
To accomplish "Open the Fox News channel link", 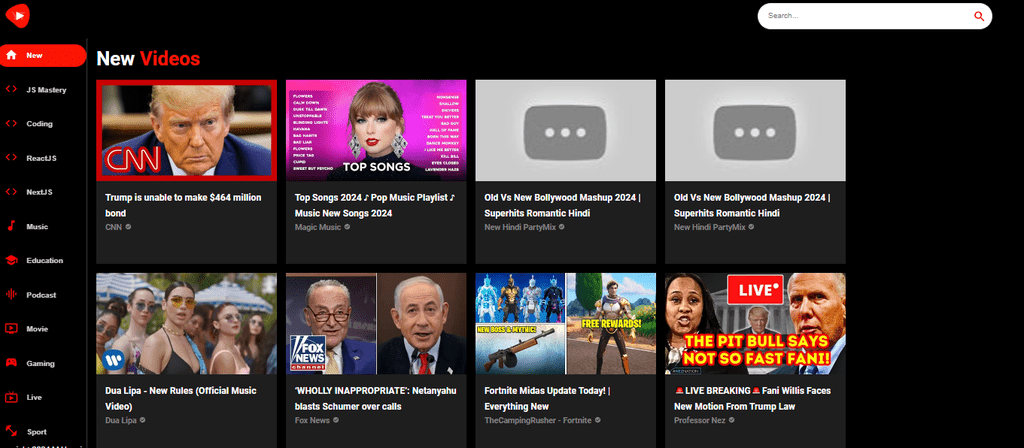I will [312, 420].
